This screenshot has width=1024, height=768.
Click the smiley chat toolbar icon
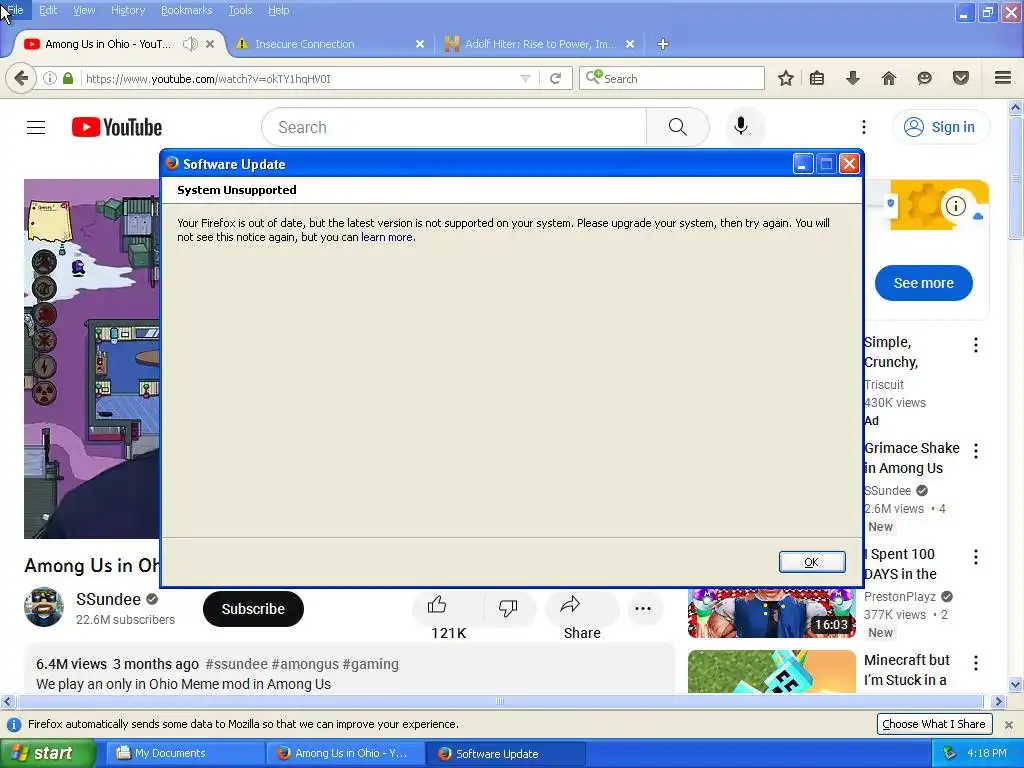(925, 78)
